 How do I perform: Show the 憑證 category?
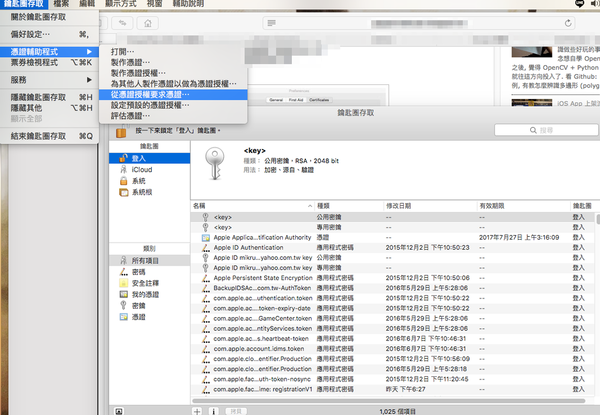[149, 317]
